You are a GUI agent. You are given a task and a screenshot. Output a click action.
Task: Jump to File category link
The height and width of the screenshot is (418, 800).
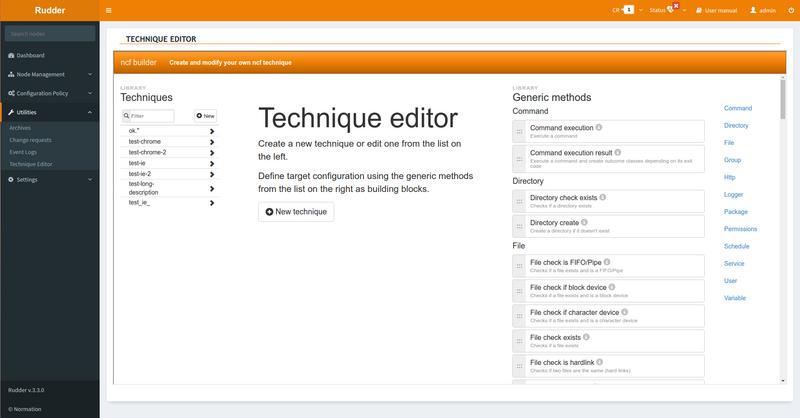pos(729,143)
